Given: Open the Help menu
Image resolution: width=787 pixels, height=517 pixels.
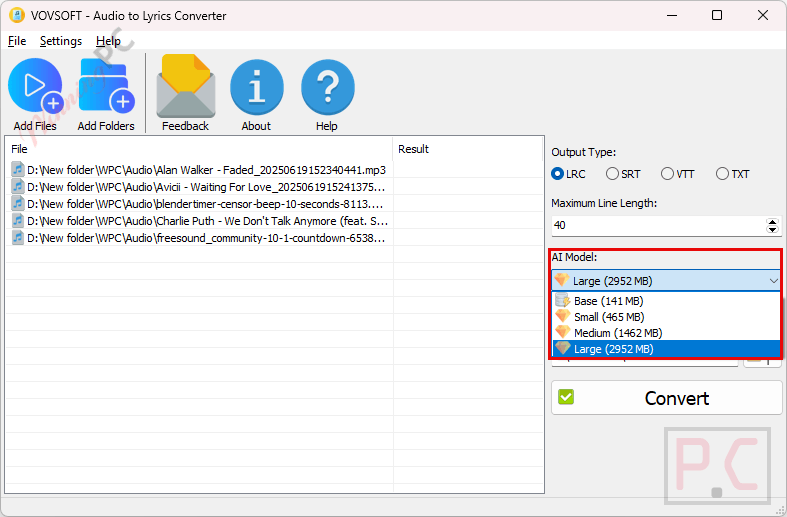Looking at the screenshot, I should pyautogui.click(x=108, y=41).
